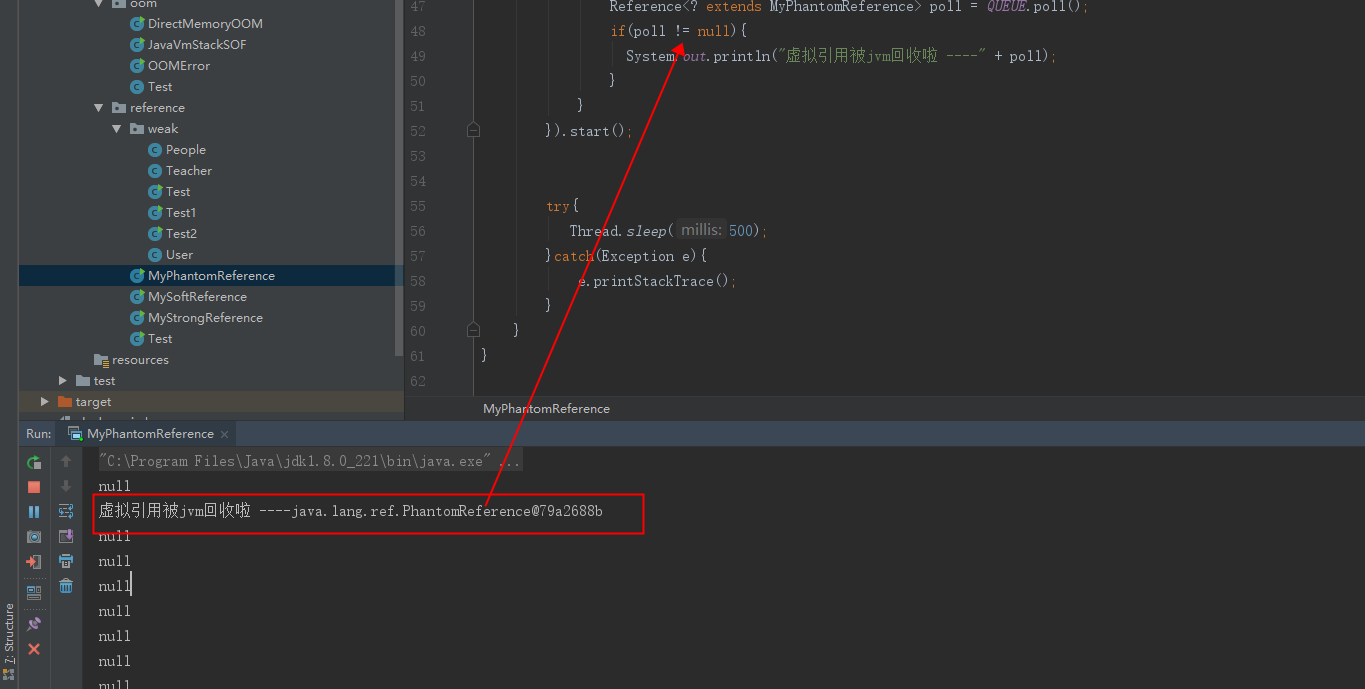Select the test folder
This screenshot has height=689, width=1365.
(104, 381)
